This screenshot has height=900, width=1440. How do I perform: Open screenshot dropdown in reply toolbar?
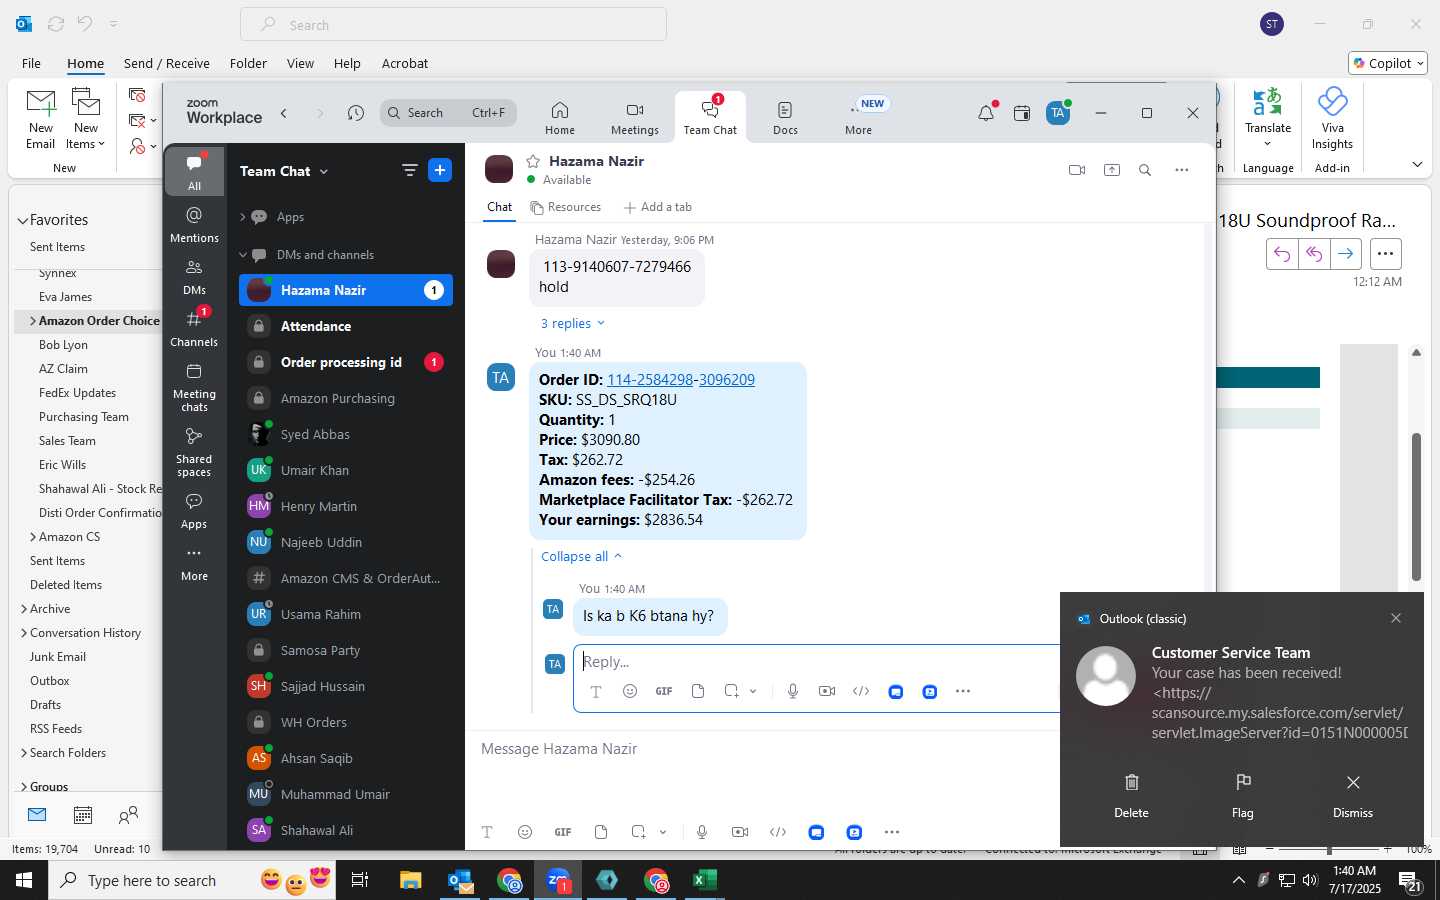click(x=753, y=691)
